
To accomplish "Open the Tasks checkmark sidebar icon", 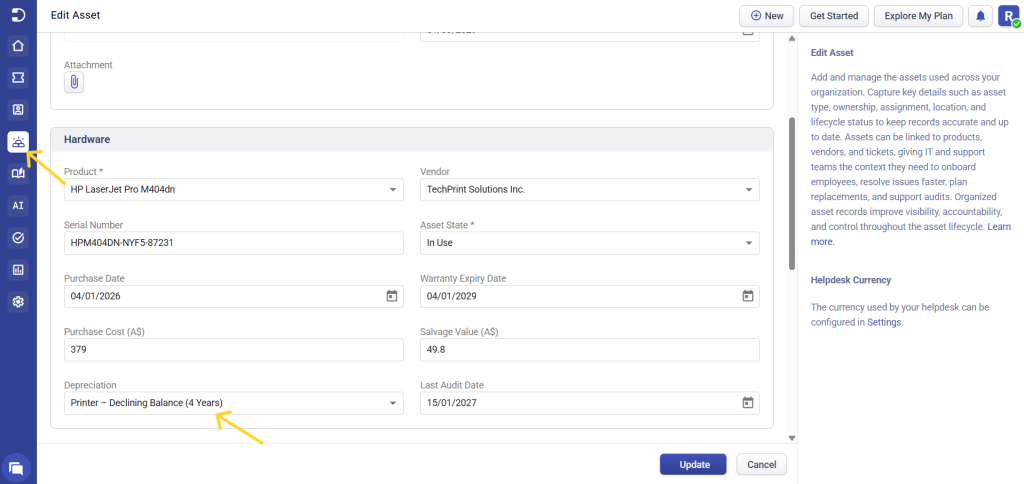I will [x=18, y=238].
